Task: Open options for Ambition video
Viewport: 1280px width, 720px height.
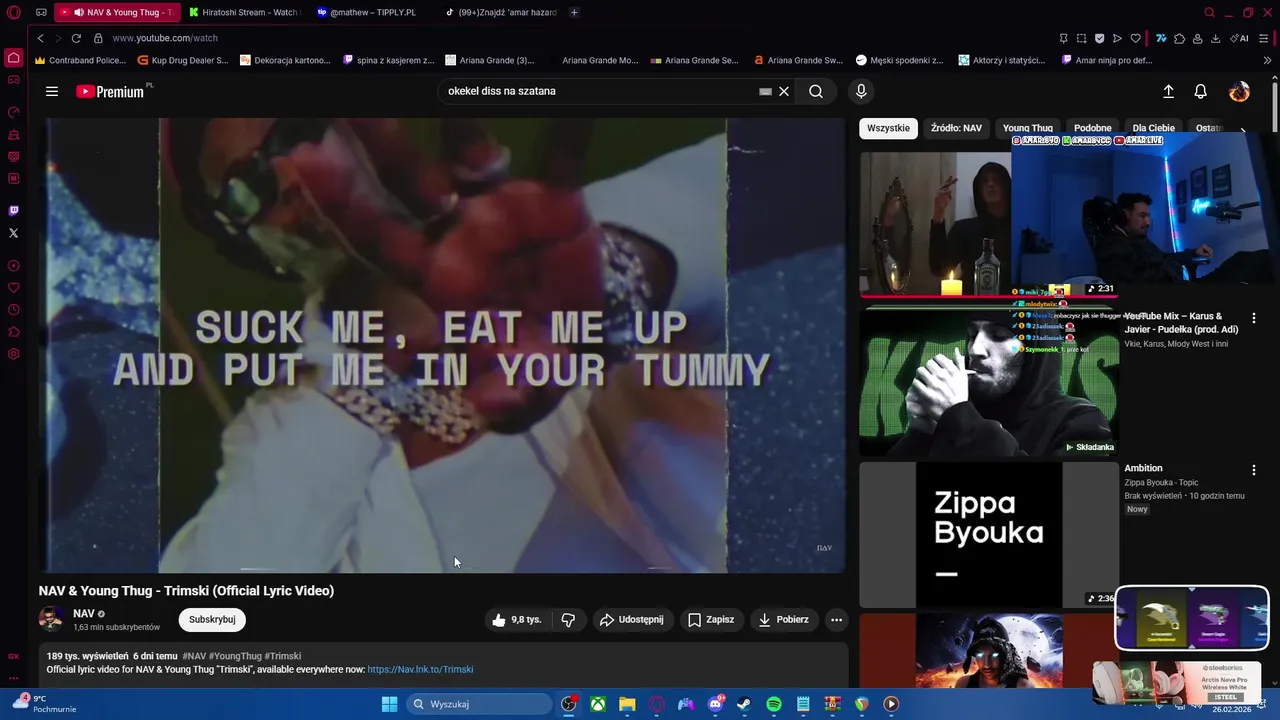Action: point(1253,470)
